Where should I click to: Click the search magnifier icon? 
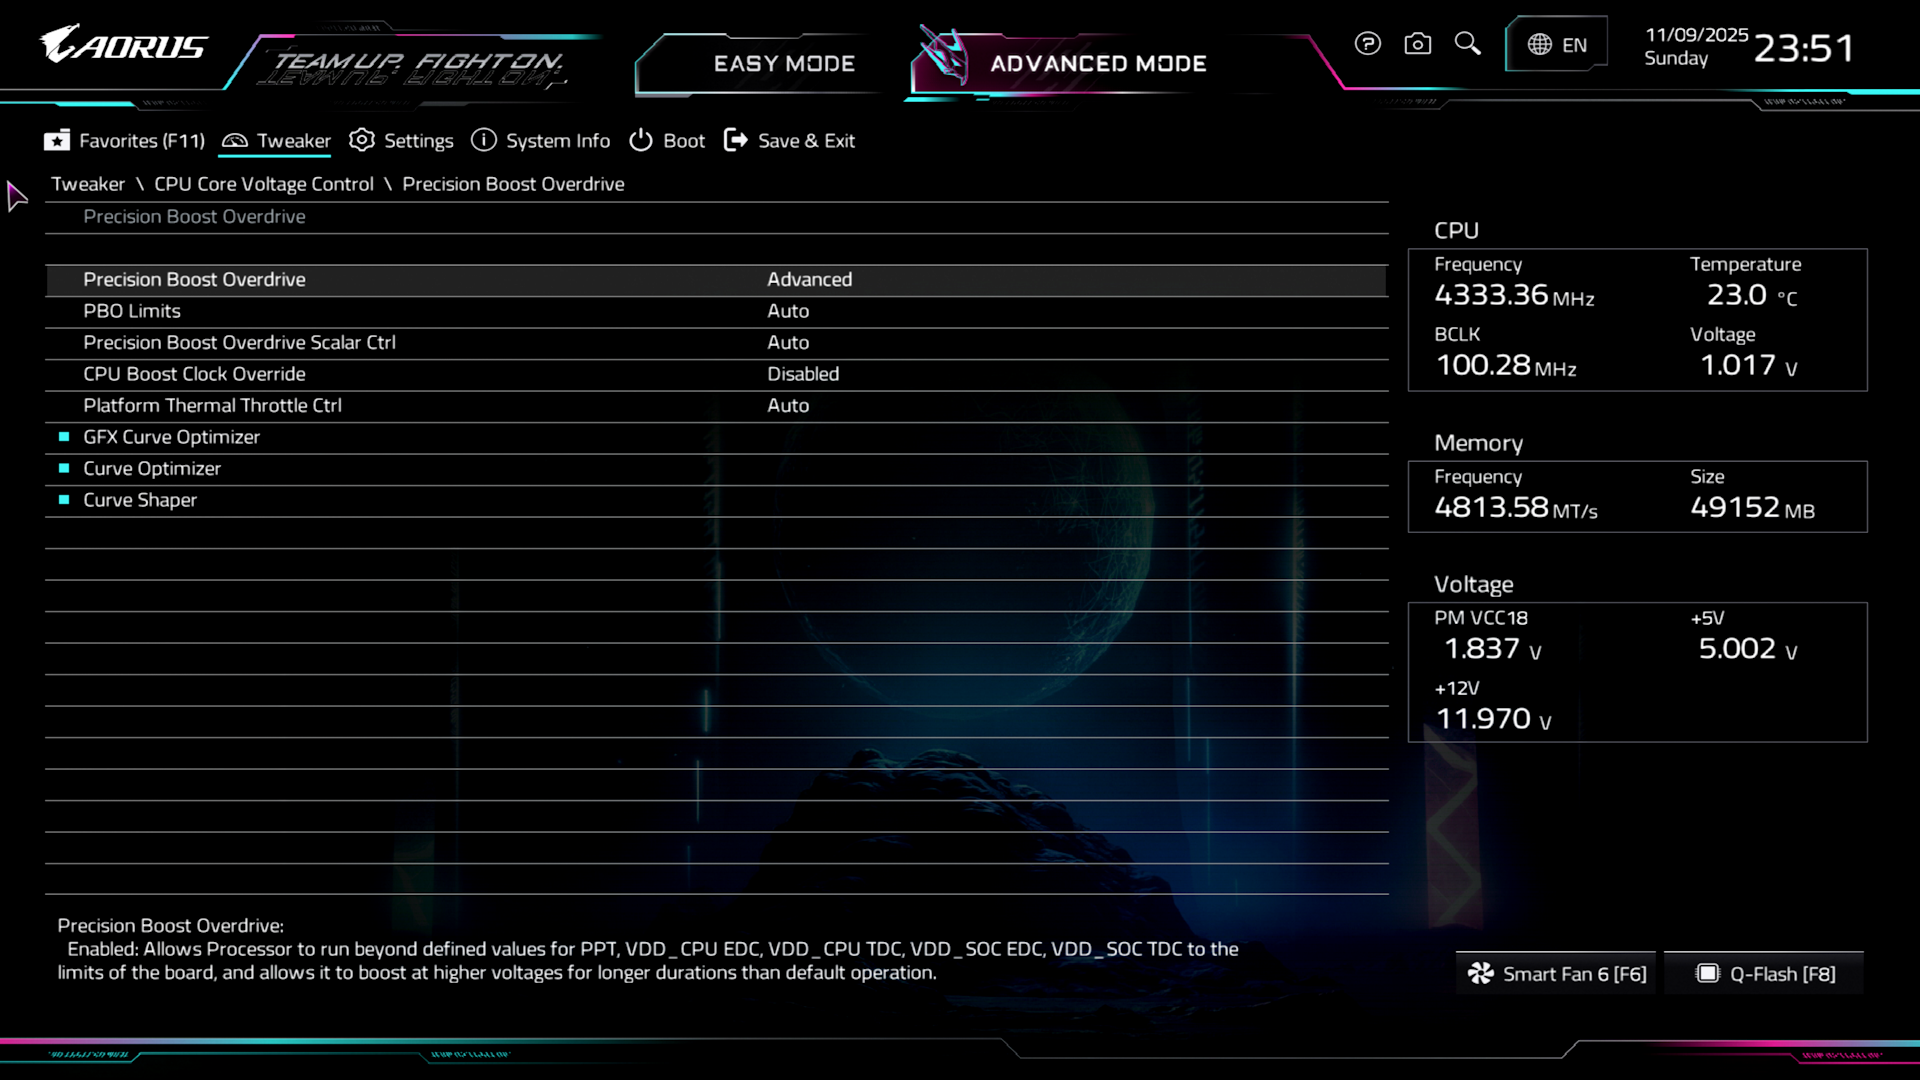[x=1467, y=43]
